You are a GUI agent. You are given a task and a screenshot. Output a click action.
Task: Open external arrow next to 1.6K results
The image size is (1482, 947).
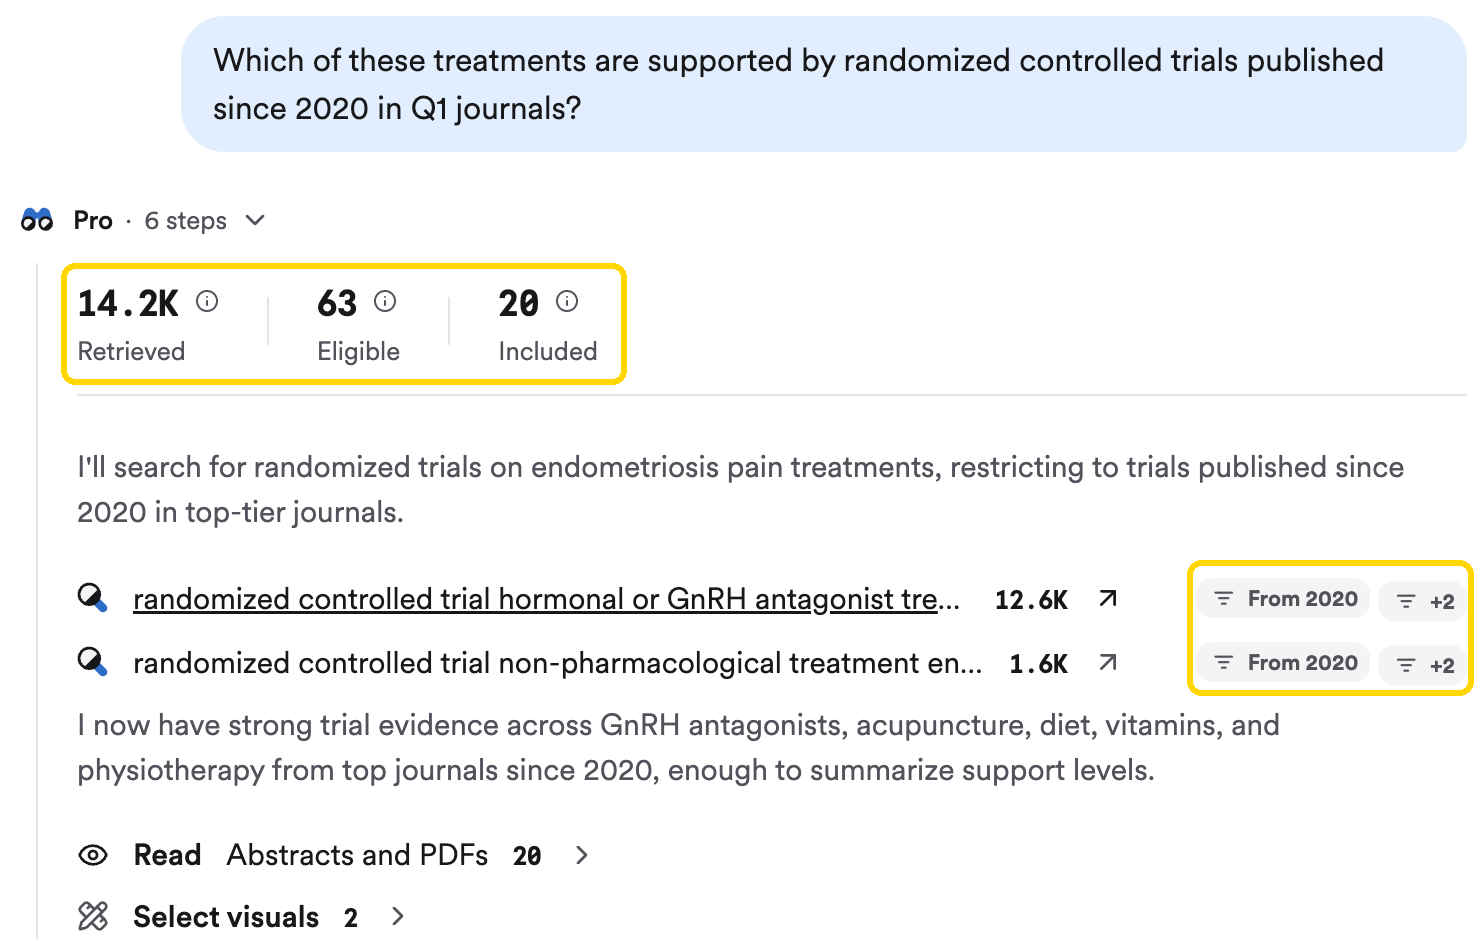pos(1108,662)
